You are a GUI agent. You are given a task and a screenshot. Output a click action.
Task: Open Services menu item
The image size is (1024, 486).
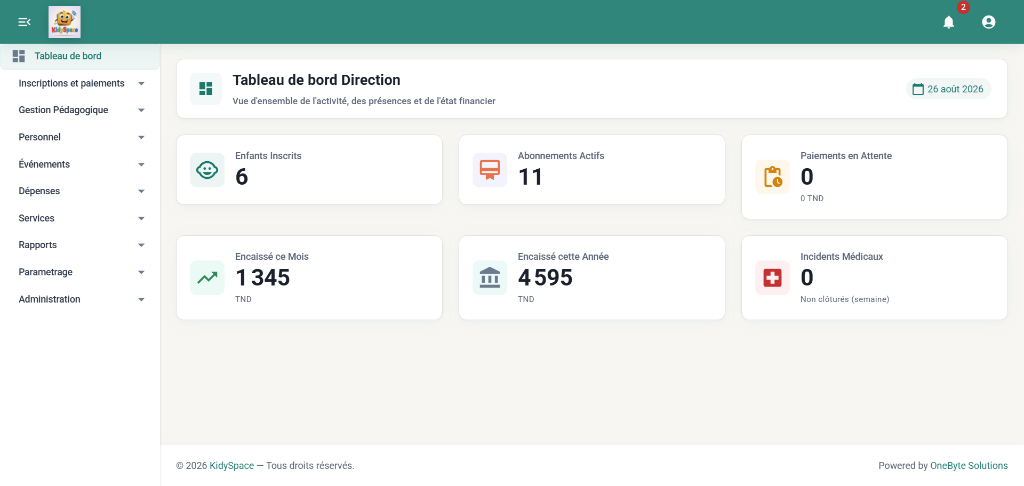(x=80, y=218)
